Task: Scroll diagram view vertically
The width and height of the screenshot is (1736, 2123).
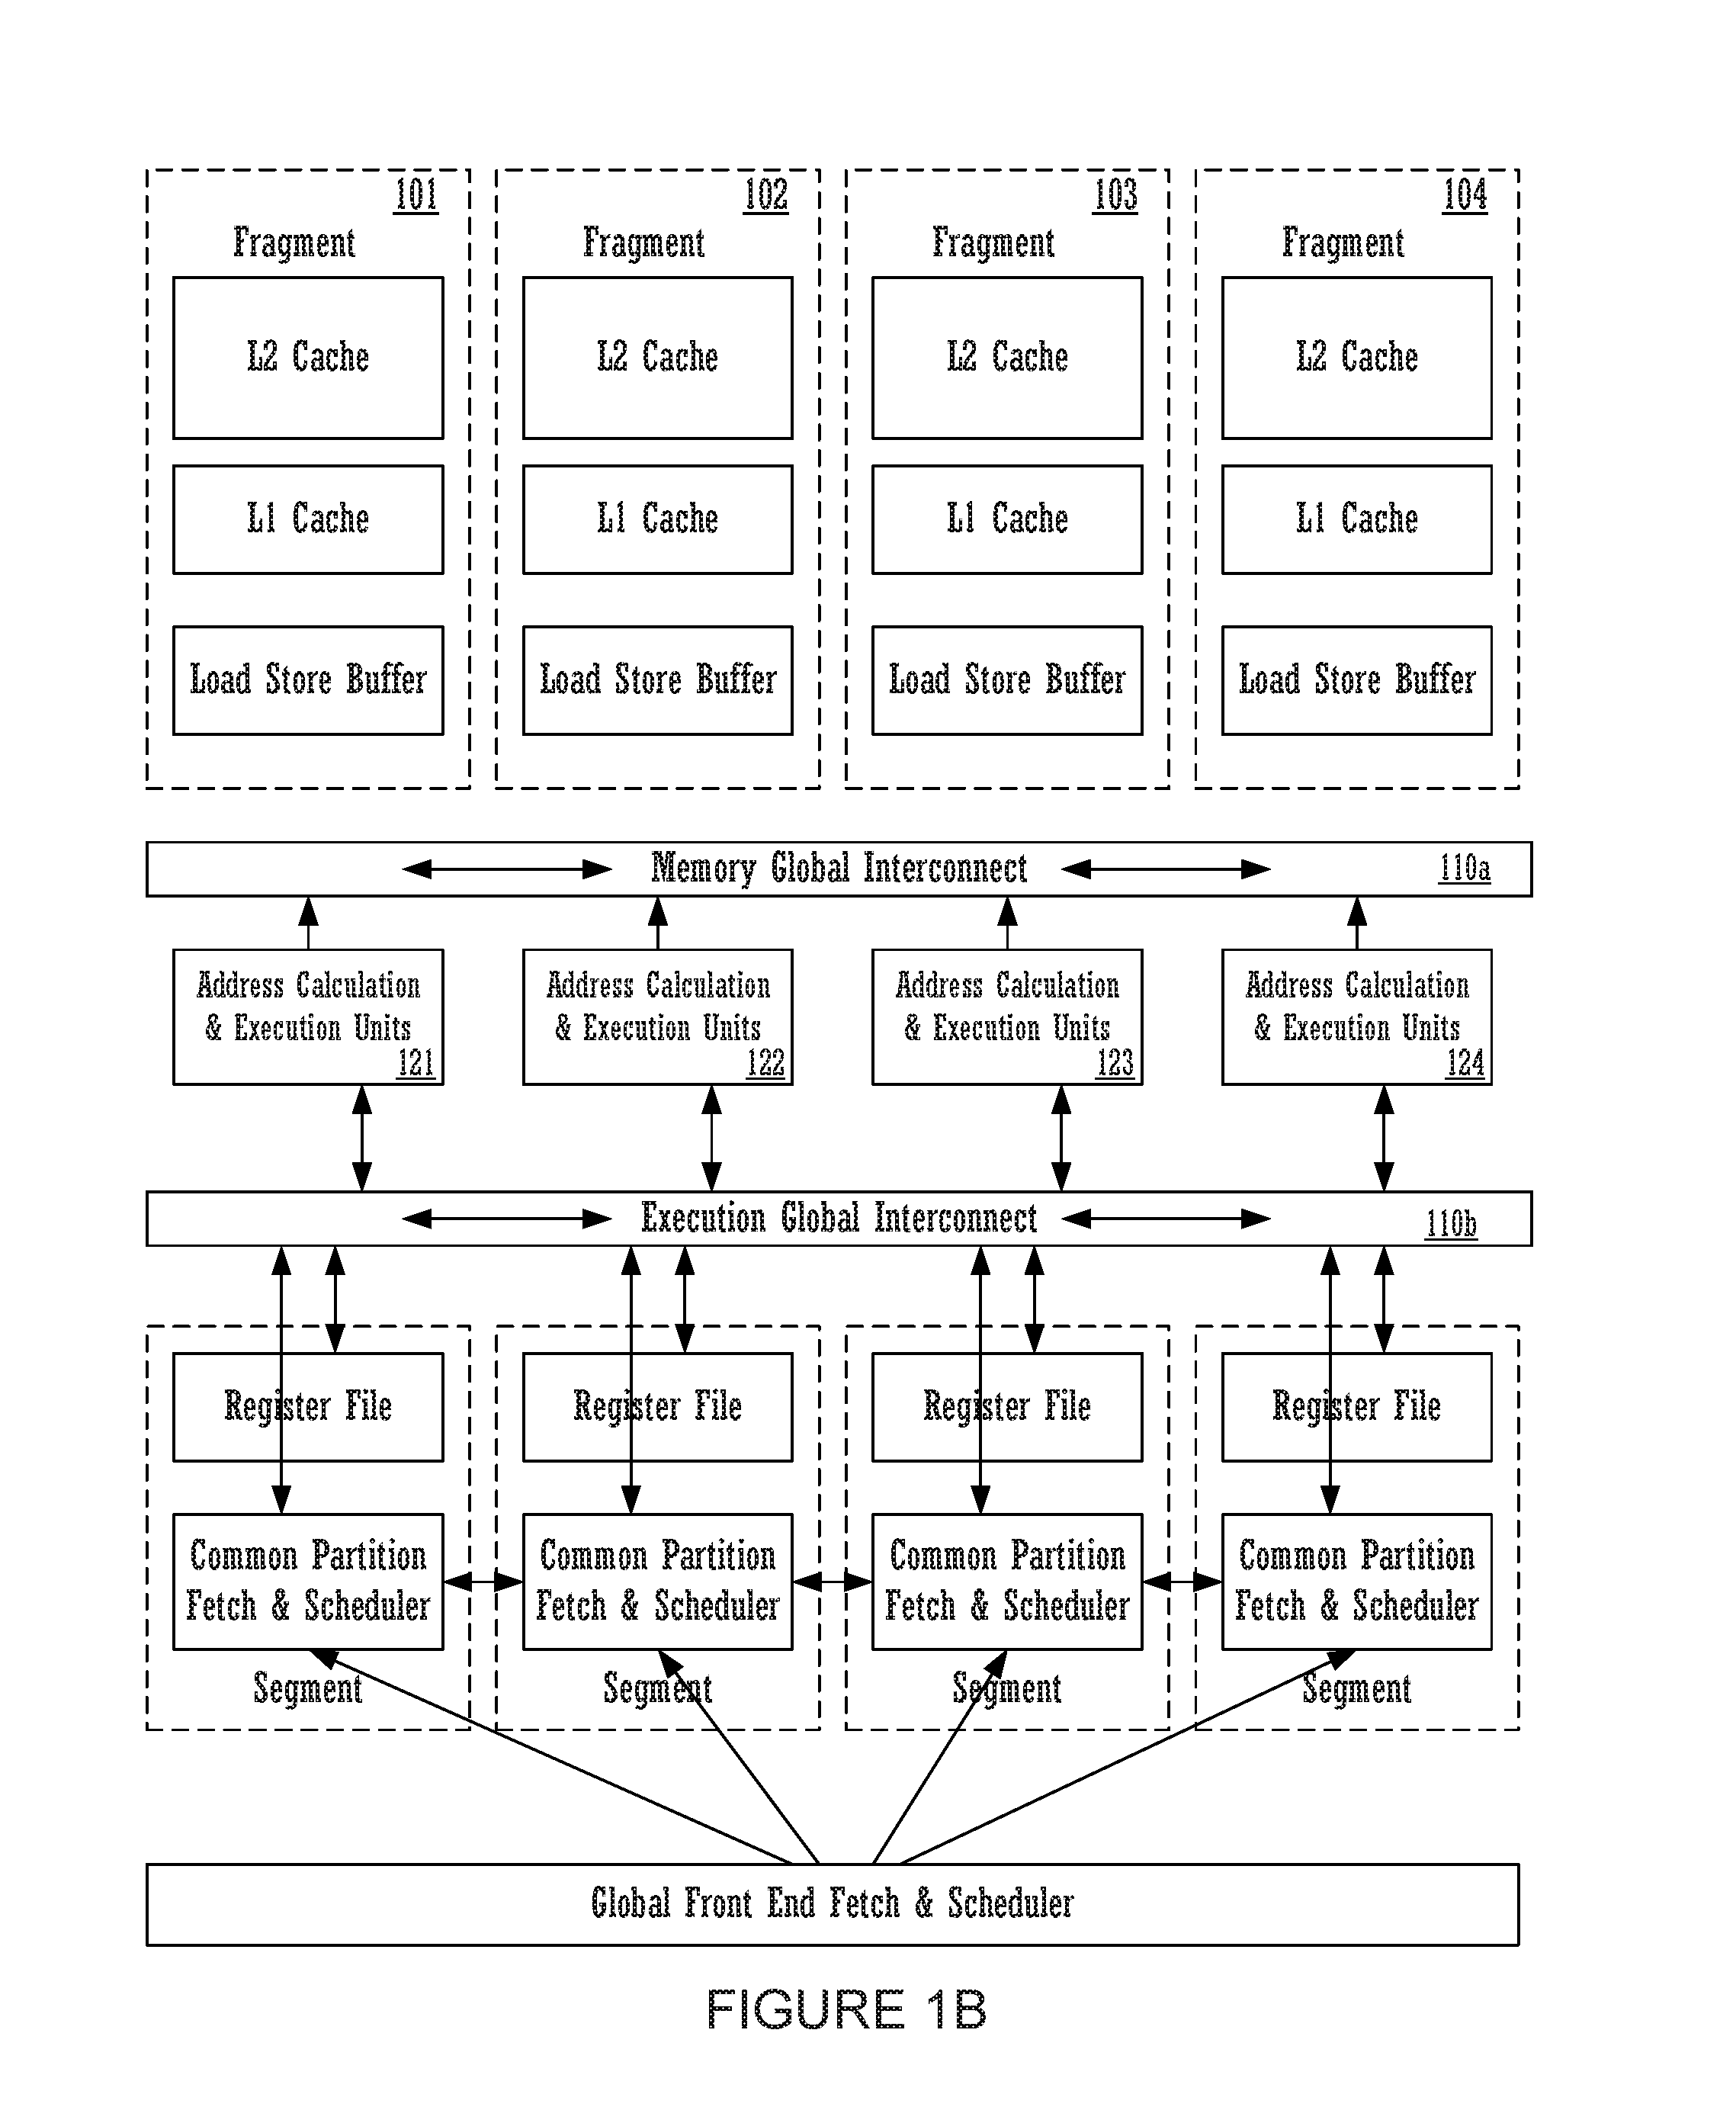Action: pyautogui.click(x=867, y=1061)
